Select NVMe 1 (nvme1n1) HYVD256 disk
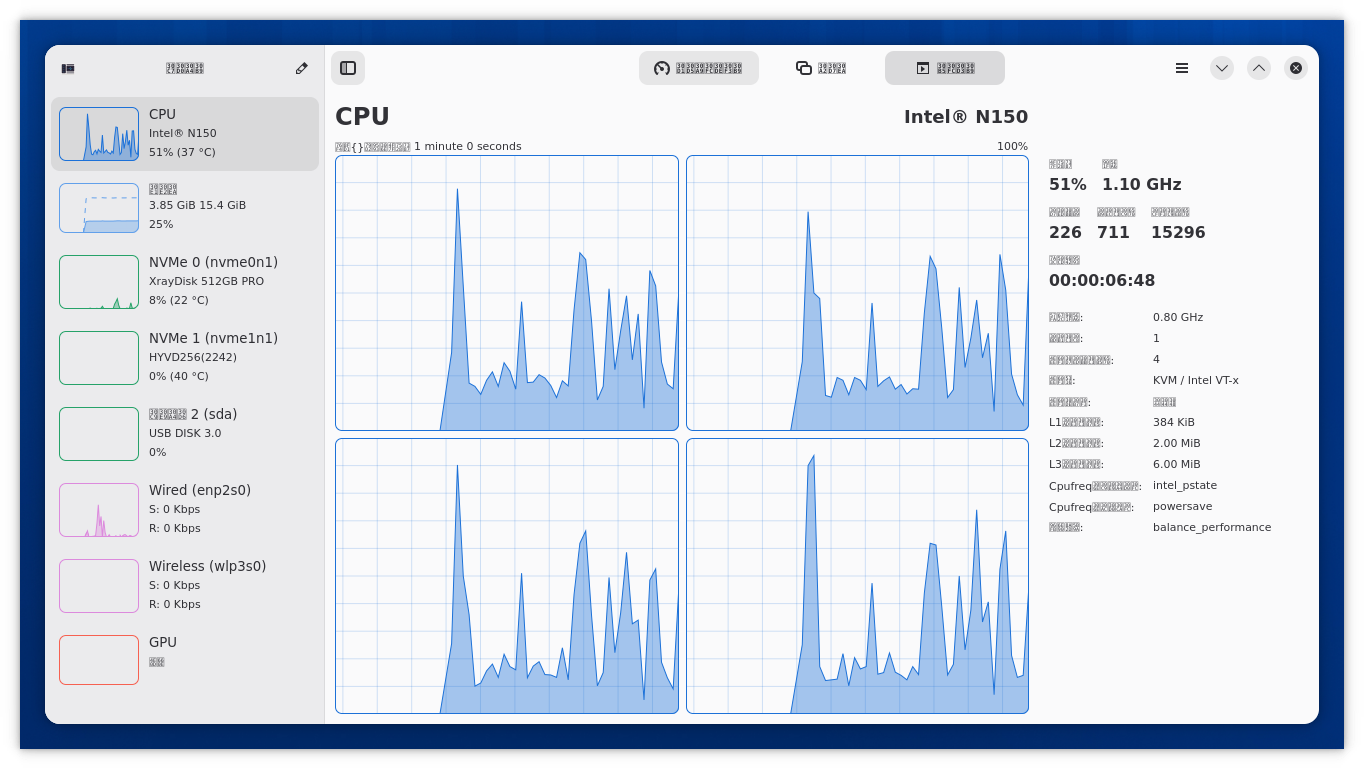This screenshot has height=769, width=1364. click(x=185, y=358)
